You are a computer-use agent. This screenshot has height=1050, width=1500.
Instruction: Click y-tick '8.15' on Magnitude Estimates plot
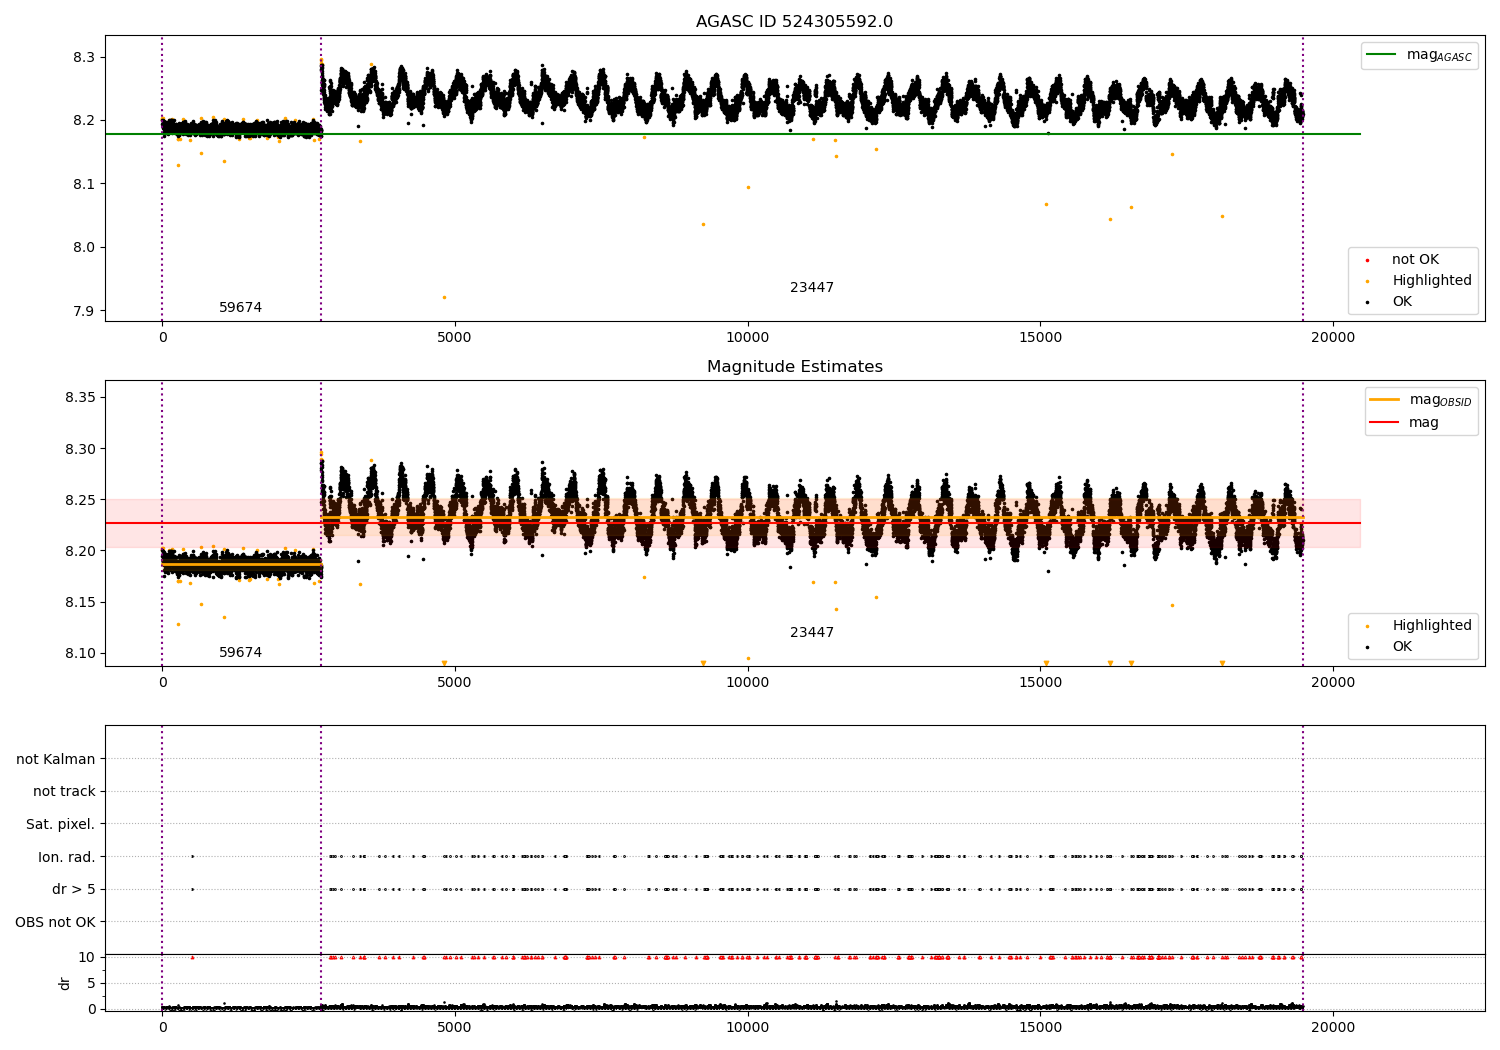80,603
